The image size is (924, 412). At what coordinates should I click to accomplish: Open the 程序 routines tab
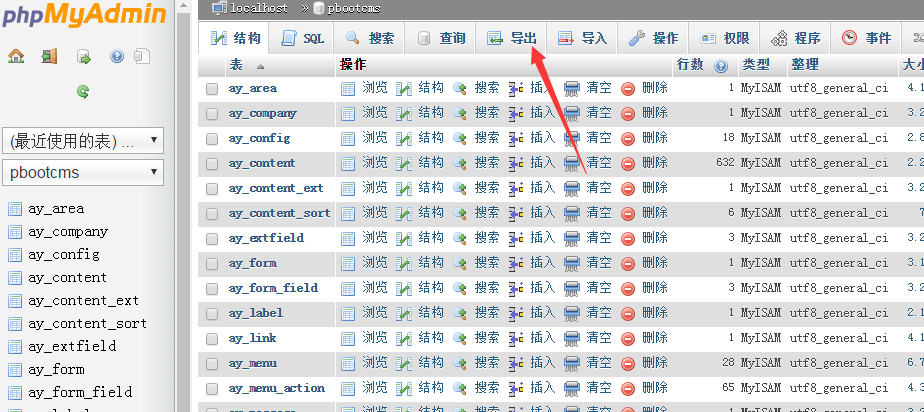tap(795, 38)
